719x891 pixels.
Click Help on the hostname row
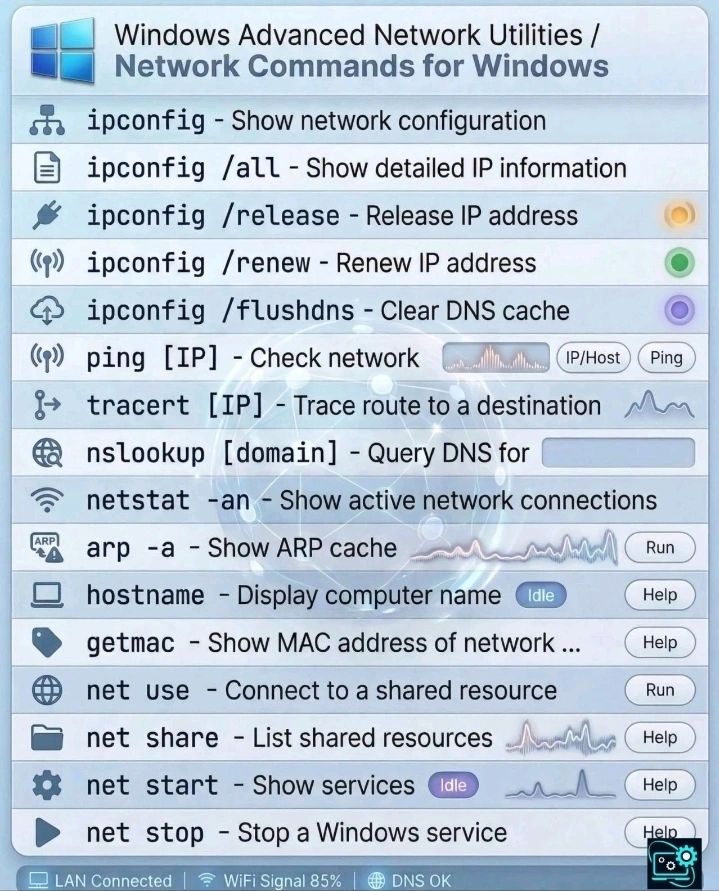pos(660,594)
